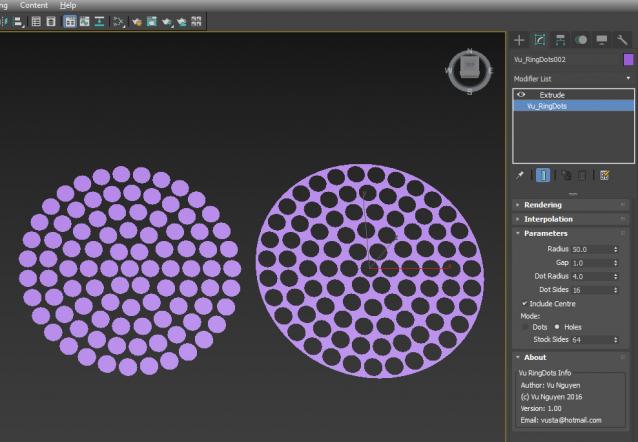Open the Create tab in command panel
The image size is (638, 442).
(x=519, y=40)
